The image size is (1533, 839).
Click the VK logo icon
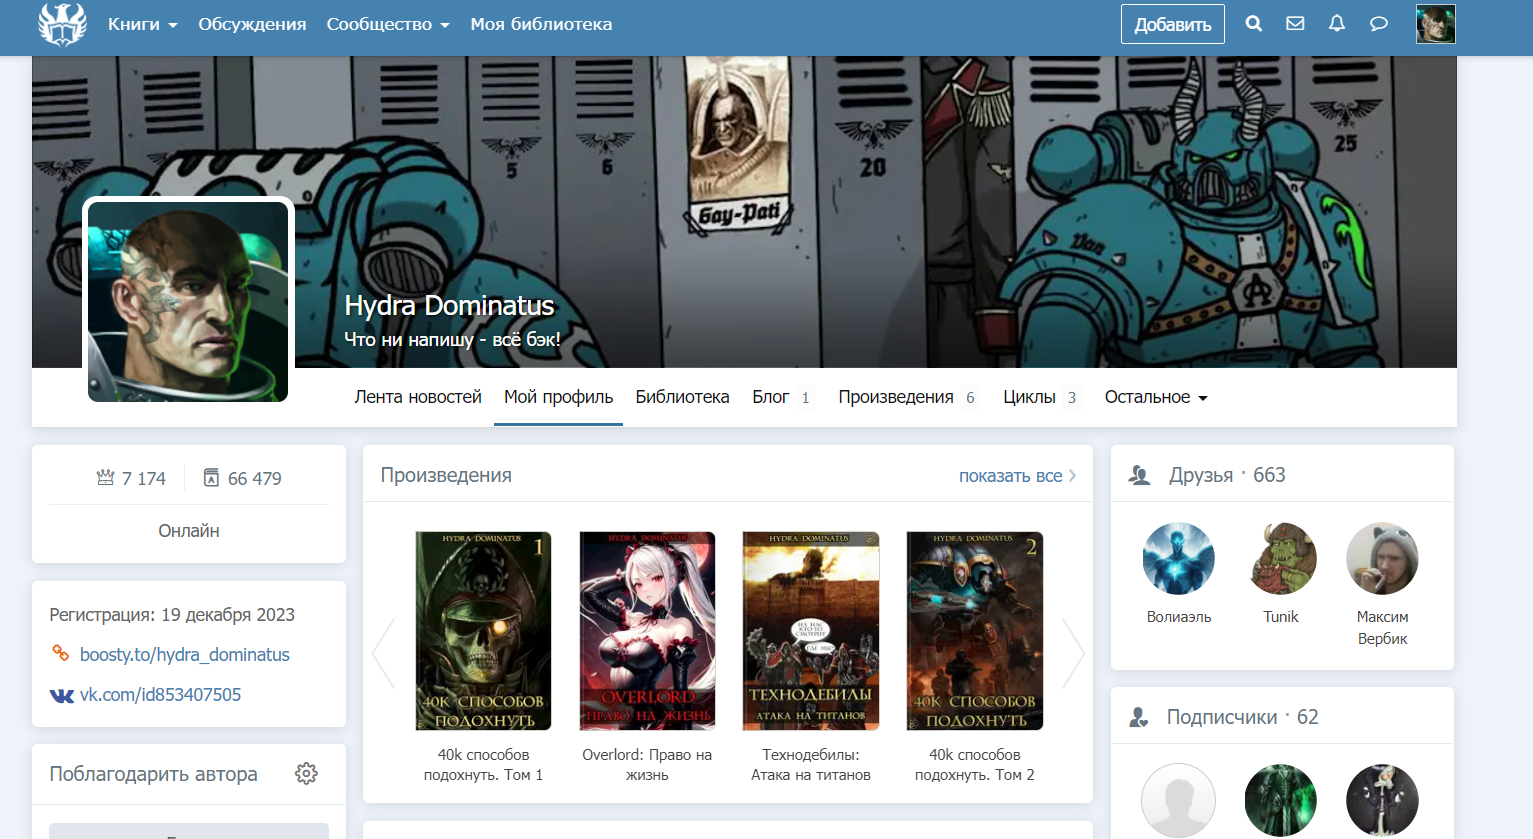click(x=62, y=695)
